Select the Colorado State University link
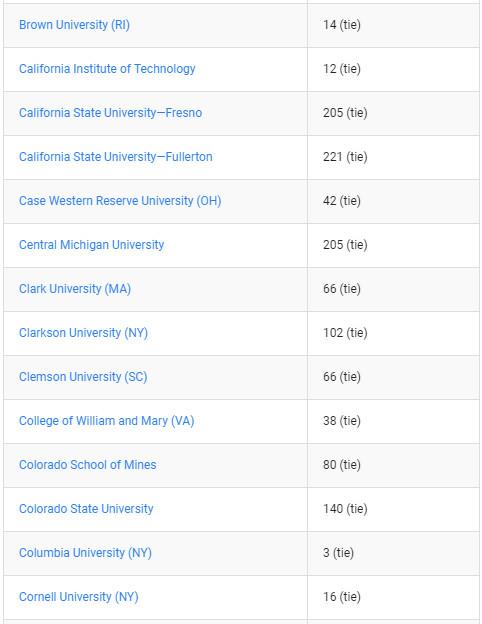This screenshot has width=482, height=624. (86, 509)
